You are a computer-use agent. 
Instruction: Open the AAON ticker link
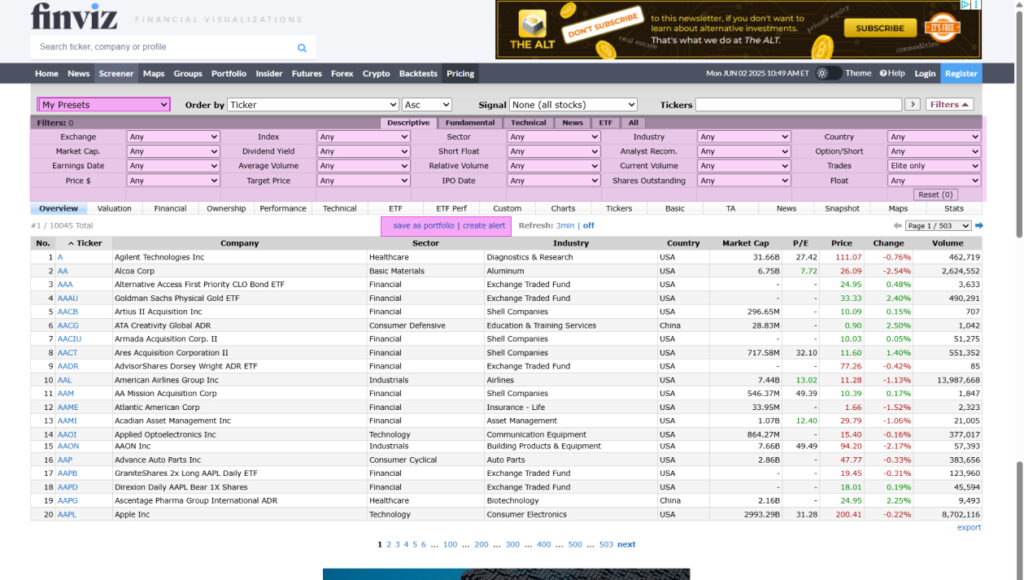(68, 446)
